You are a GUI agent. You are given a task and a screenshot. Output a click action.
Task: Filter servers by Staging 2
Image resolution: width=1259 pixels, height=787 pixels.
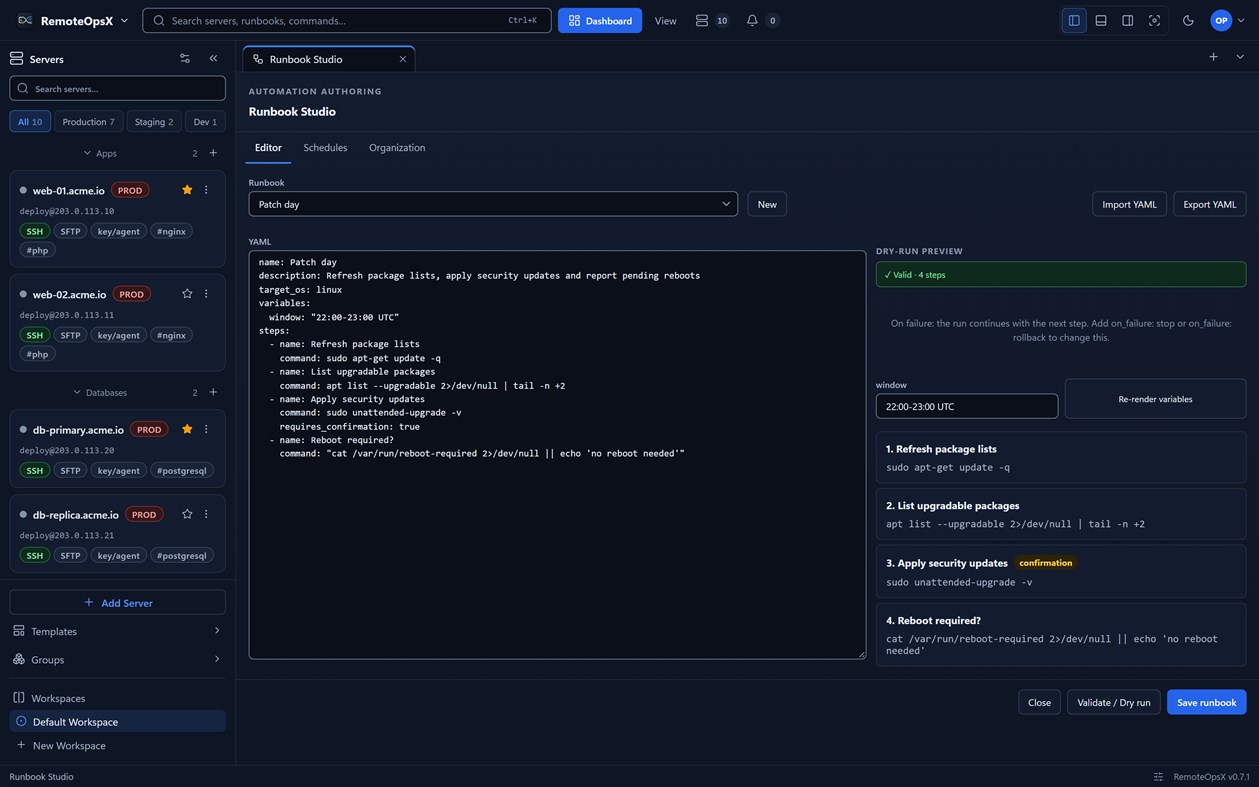tap(154, 121)
